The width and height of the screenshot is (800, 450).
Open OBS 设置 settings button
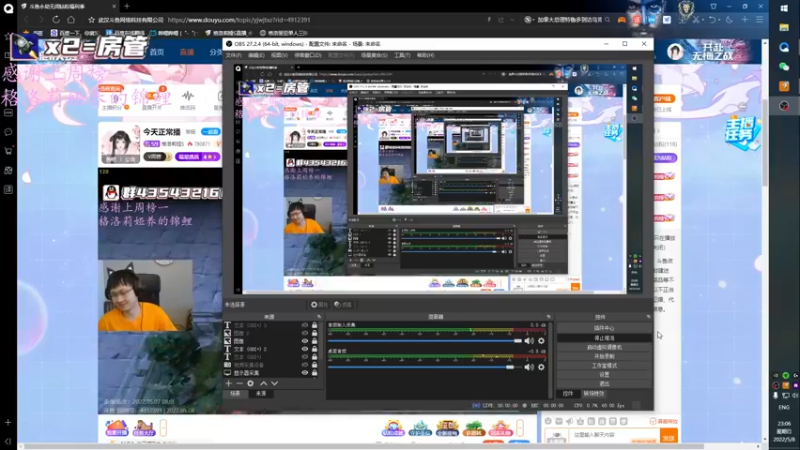click(x=604, y=374)
